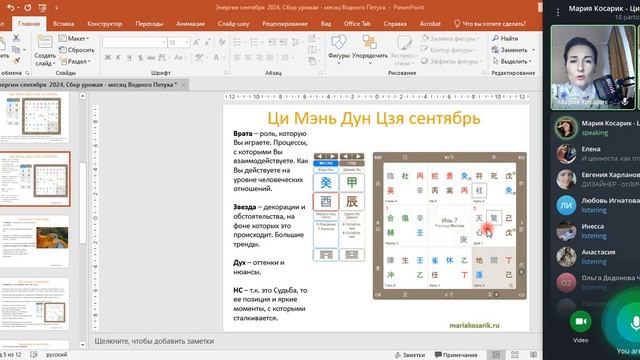640x360 pixels.
Task: Expand the Раздел section dropdown
Action: coord(75,61)
